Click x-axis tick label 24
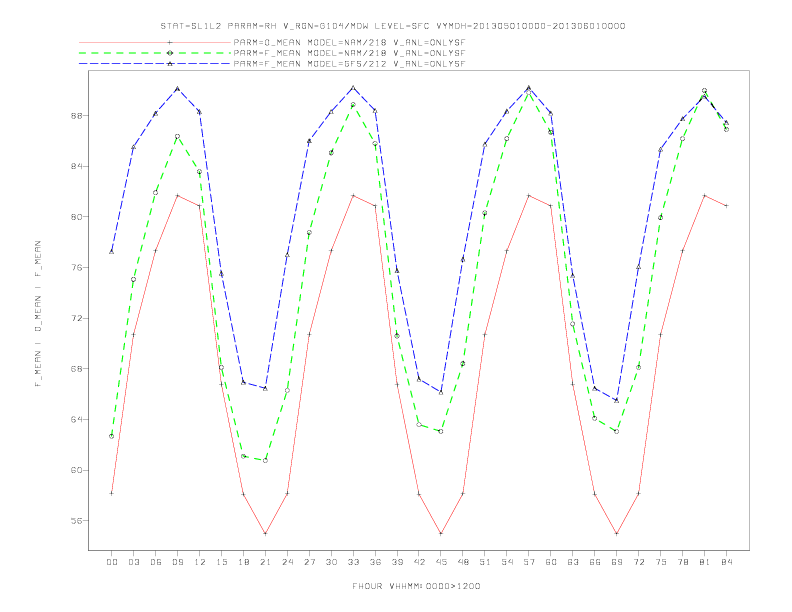792x612 pixels. click(x=287, y=562)
